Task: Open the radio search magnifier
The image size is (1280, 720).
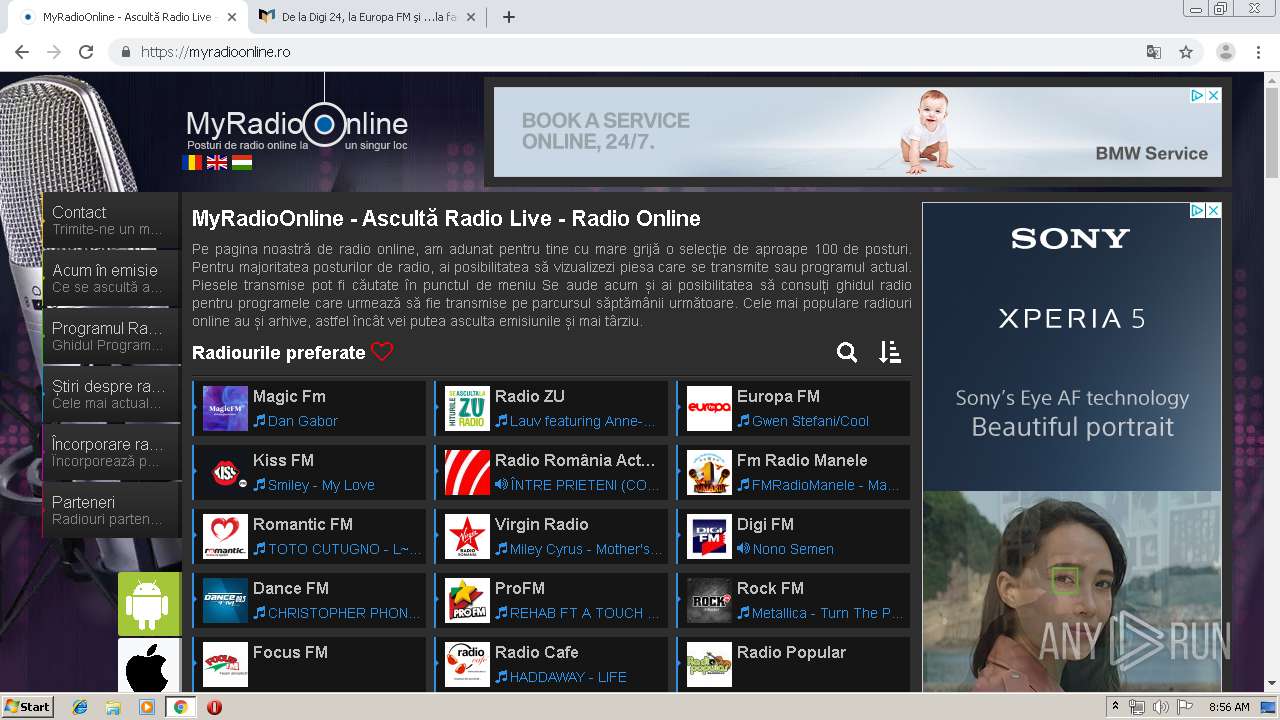Action: [847, 352]
